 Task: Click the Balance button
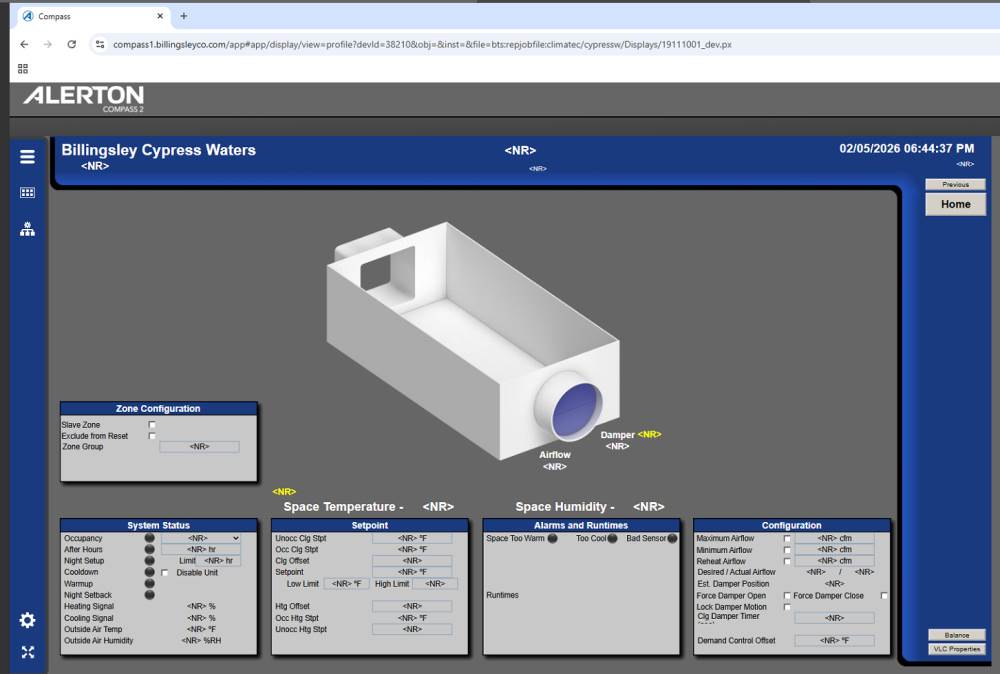955,635
